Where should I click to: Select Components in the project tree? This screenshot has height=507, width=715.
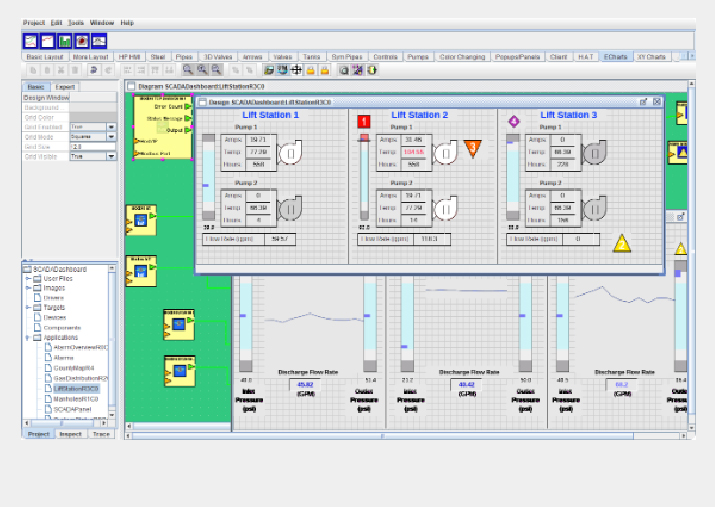(x=62, y=327)
